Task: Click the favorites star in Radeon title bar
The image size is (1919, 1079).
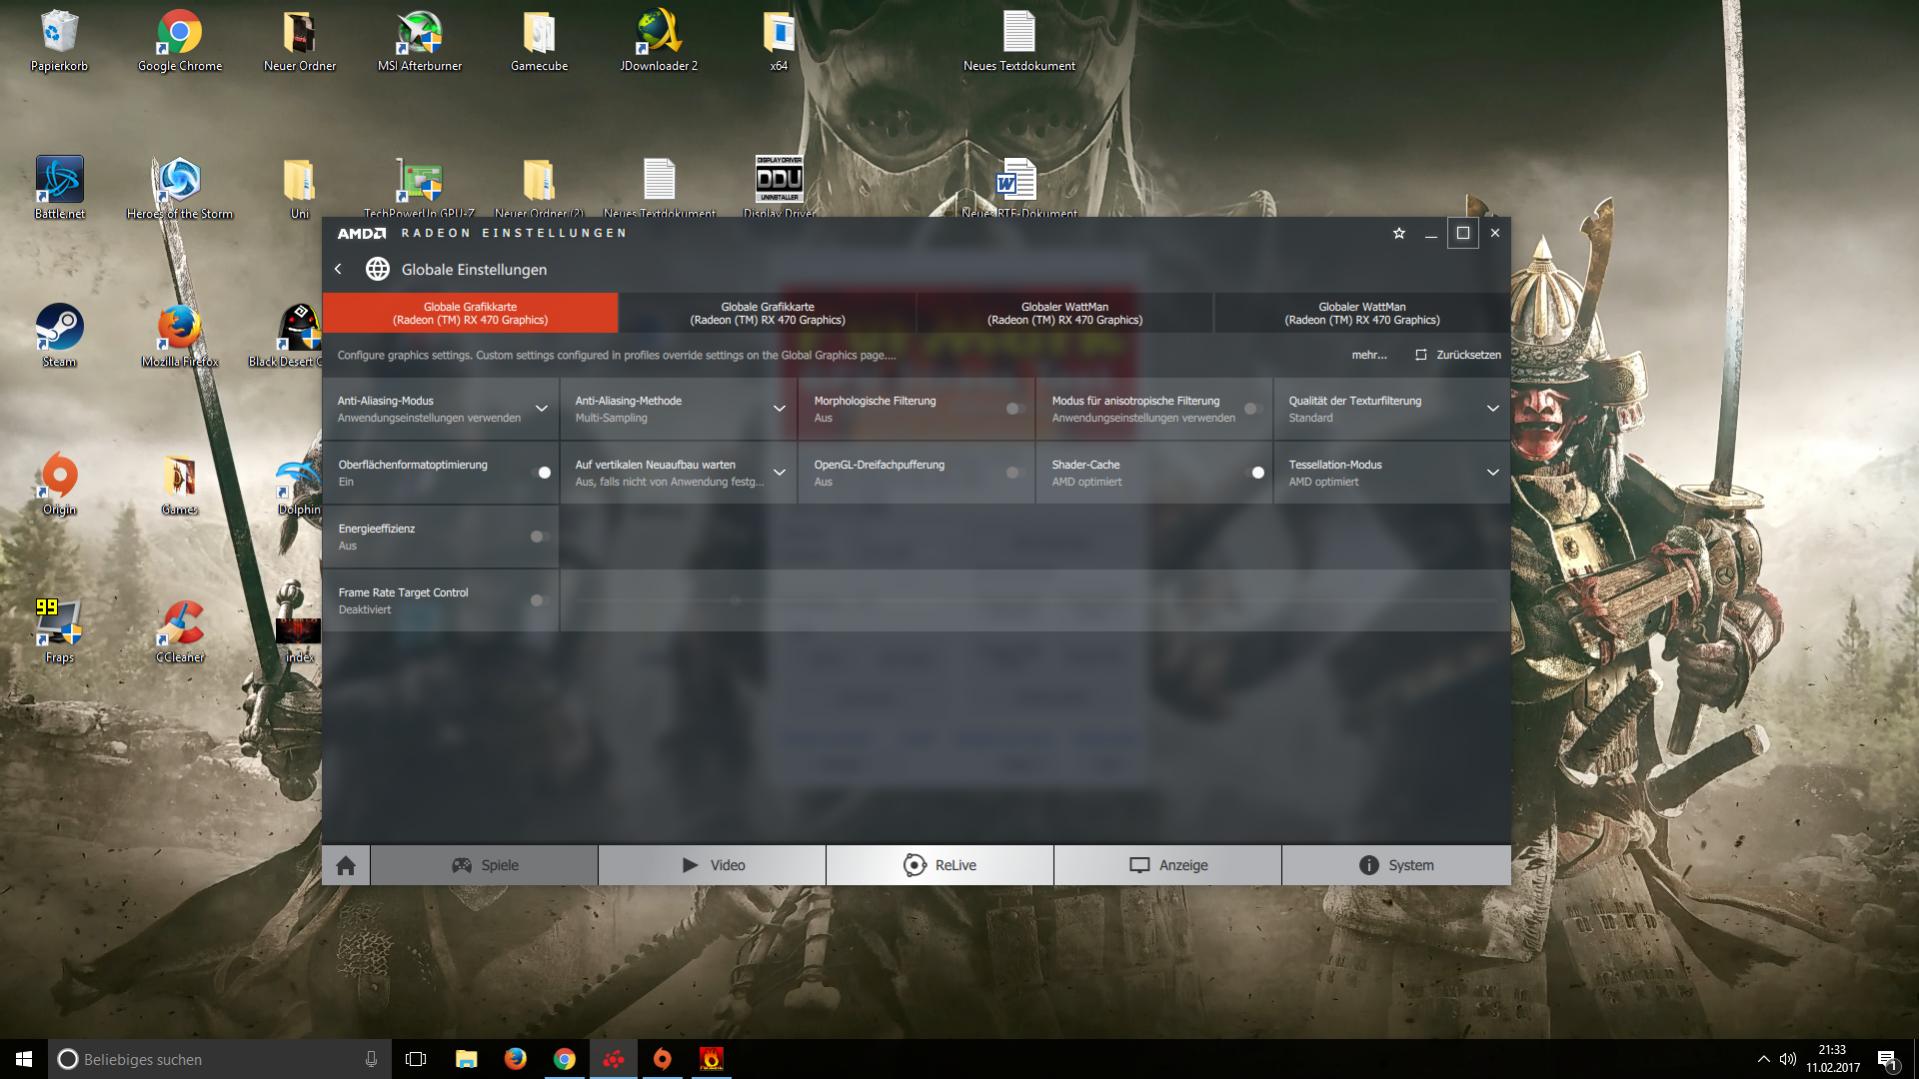Action: click(1399, 233)
